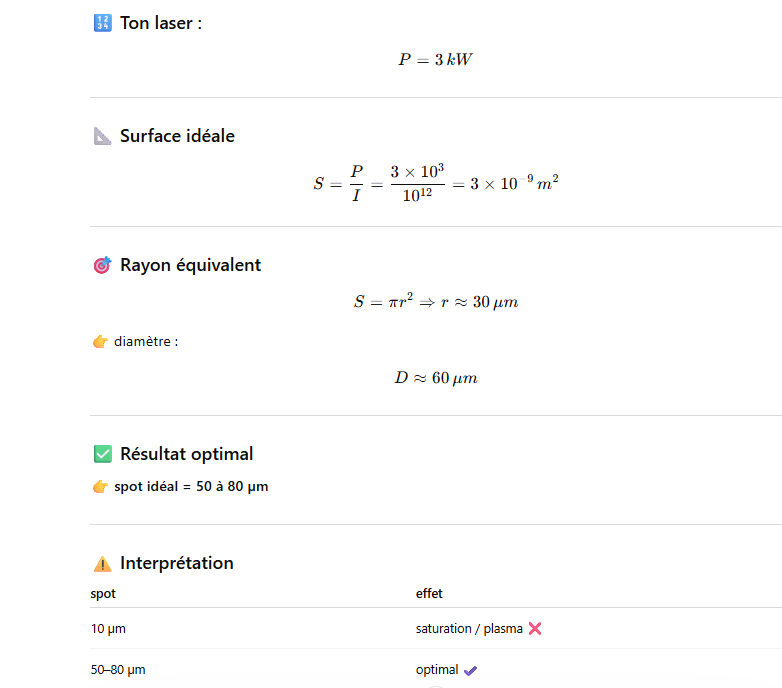Click the triangular ruler icon near Surface idéale

101,136
